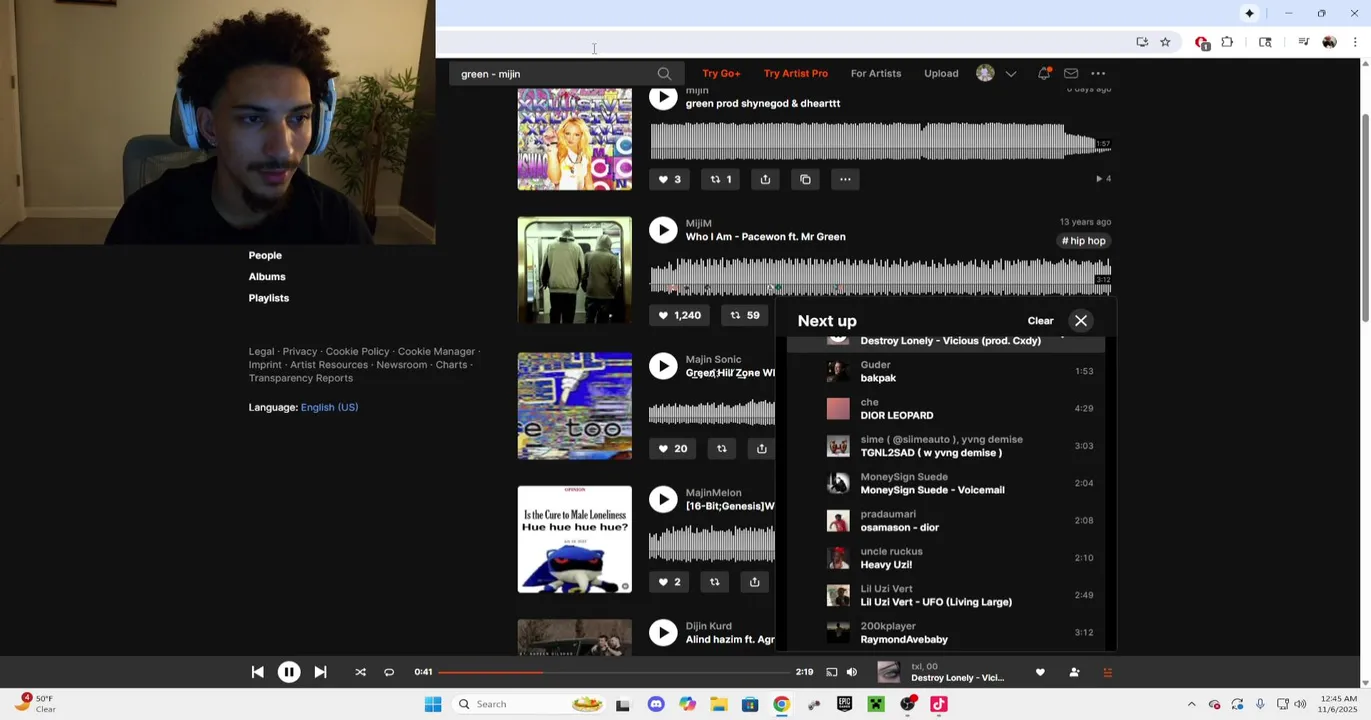Like the MajinMelon track with 2 likes
Viewport: 1371px width, 720px height.
[x=669, y=581]
